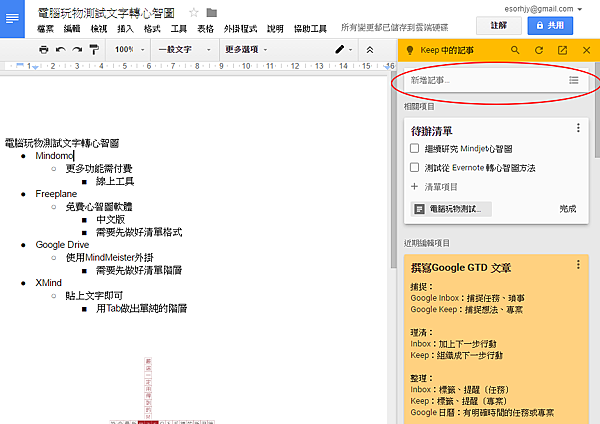
Task: Click the Google Drive bullet text
Action: (62, 245)
